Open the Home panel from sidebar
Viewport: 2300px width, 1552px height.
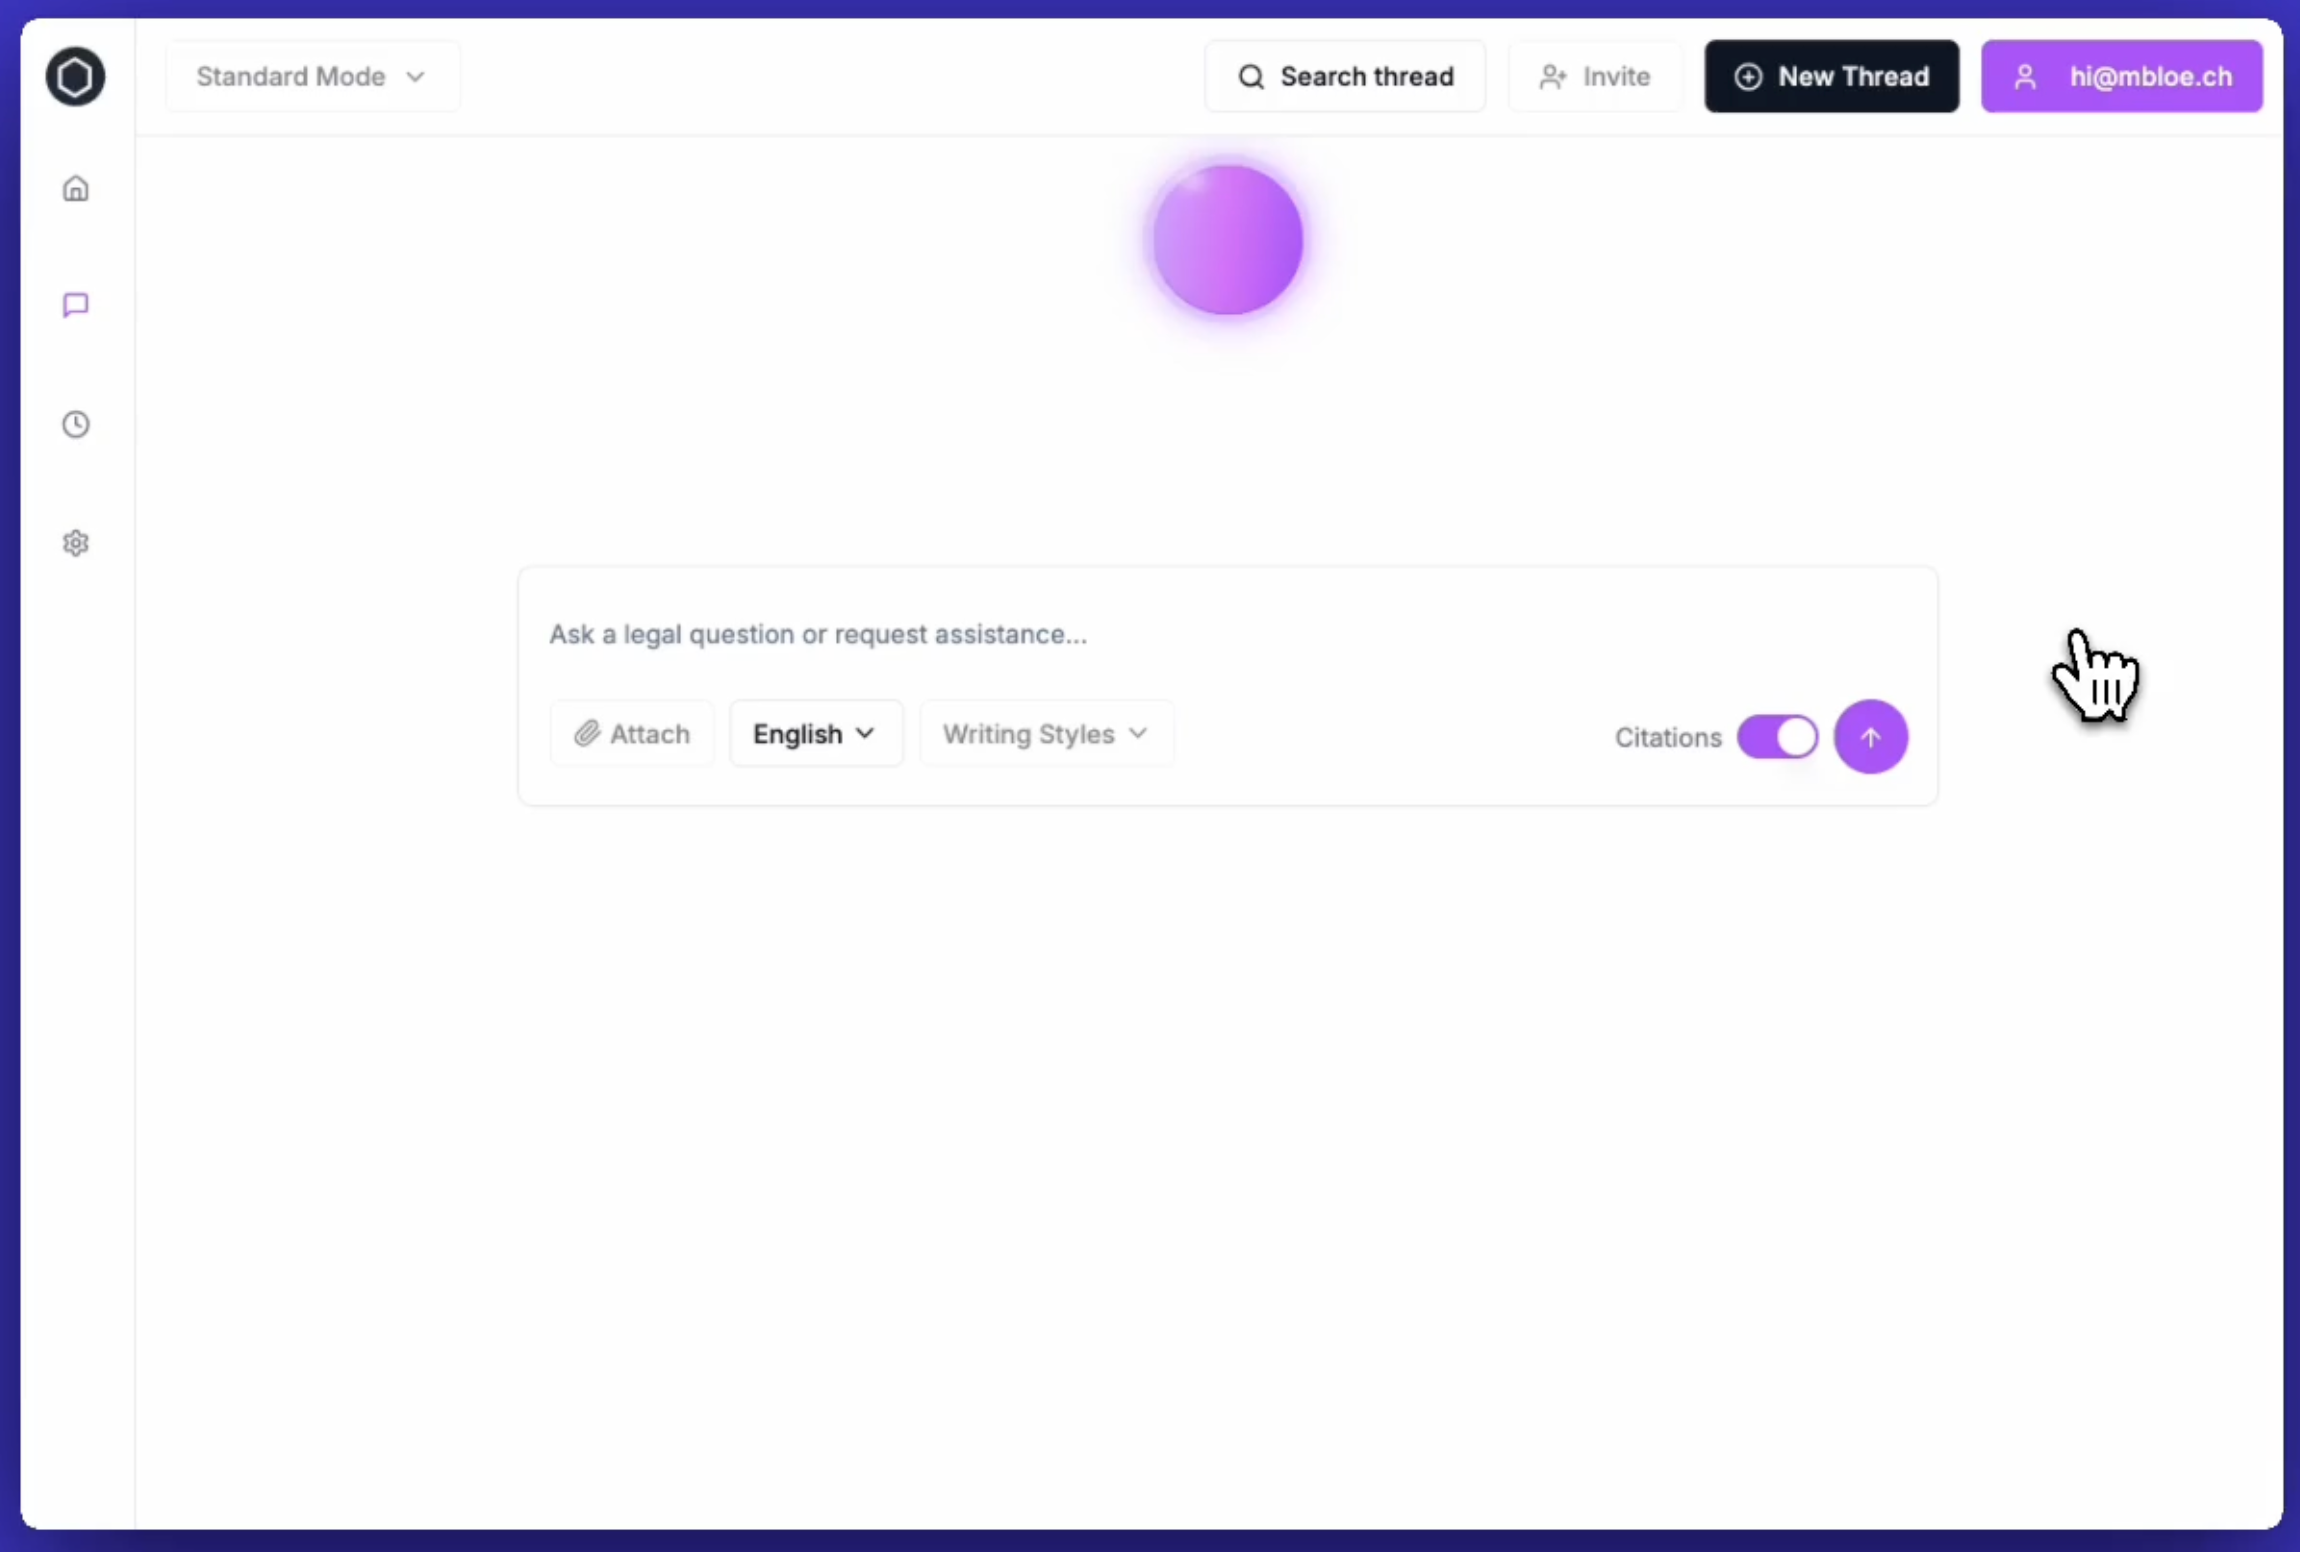75,187
